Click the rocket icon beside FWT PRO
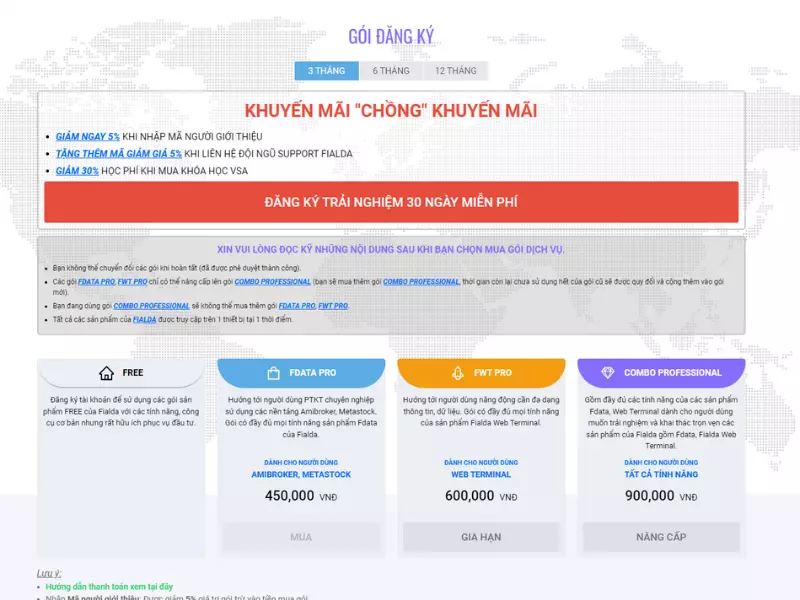800x600 pixels. (458, 373)
